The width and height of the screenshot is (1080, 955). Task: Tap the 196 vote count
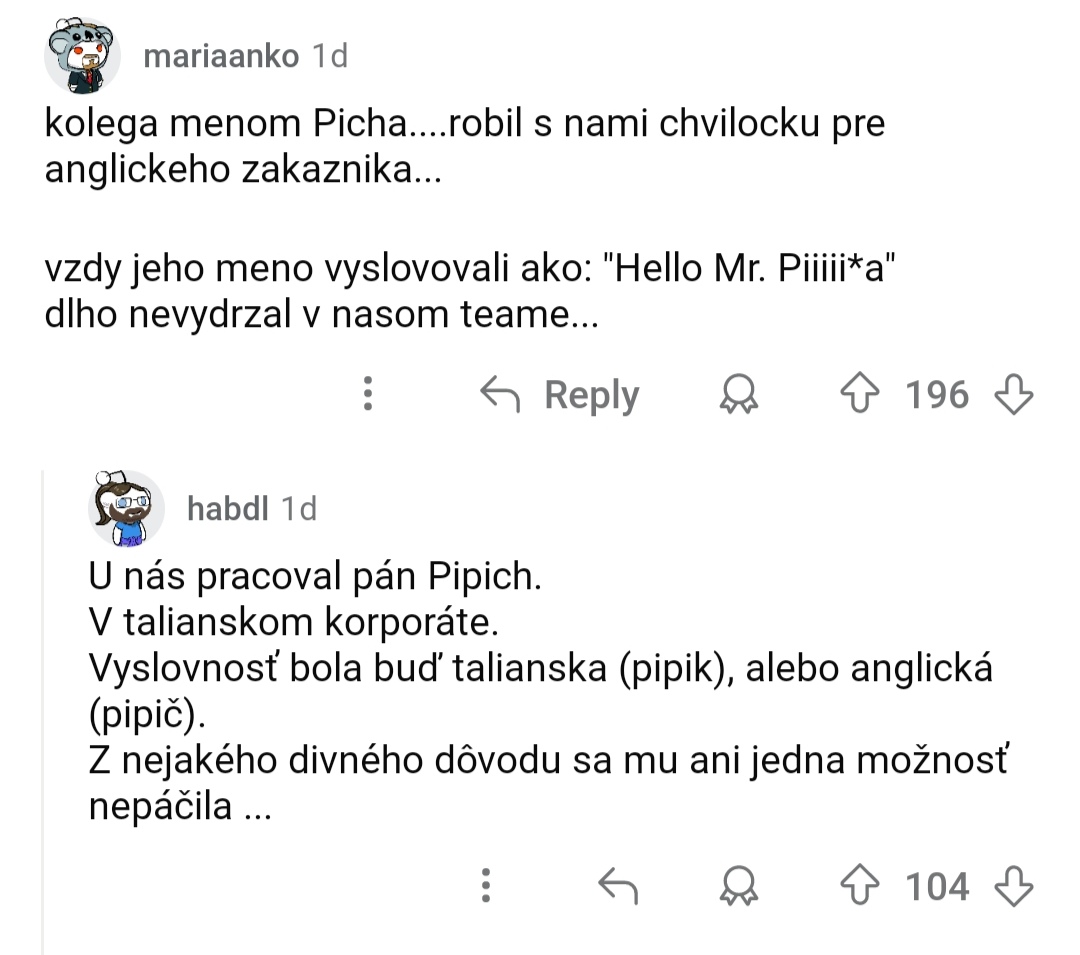[938, 396]
